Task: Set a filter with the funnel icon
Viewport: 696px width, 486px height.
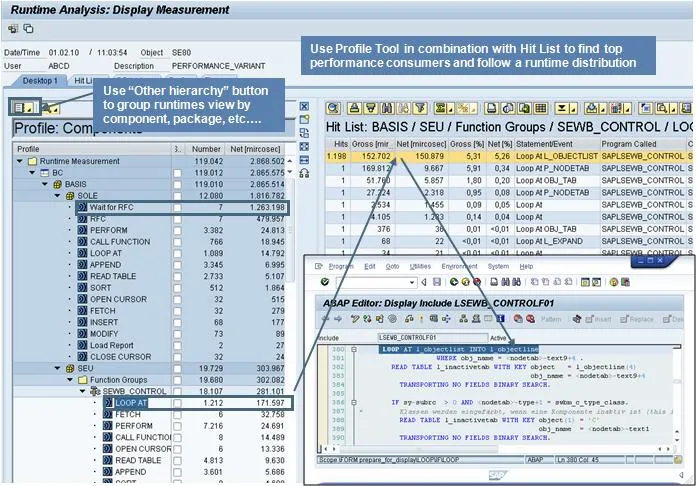Action: (x=420, y=108)
